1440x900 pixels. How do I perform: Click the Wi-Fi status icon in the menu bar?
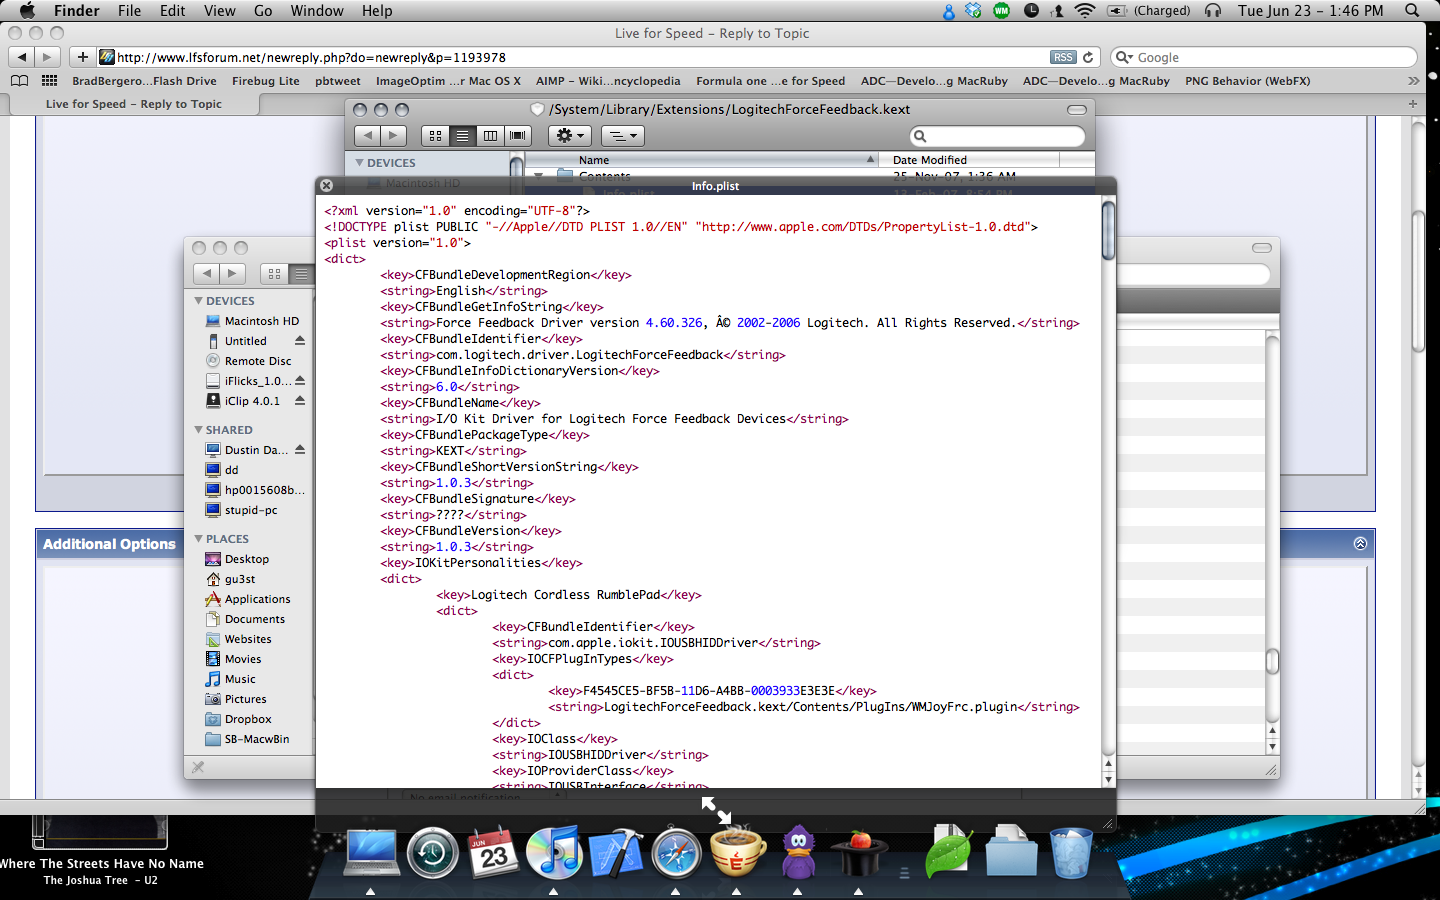pyautogui.click(x=1085, y=11)
